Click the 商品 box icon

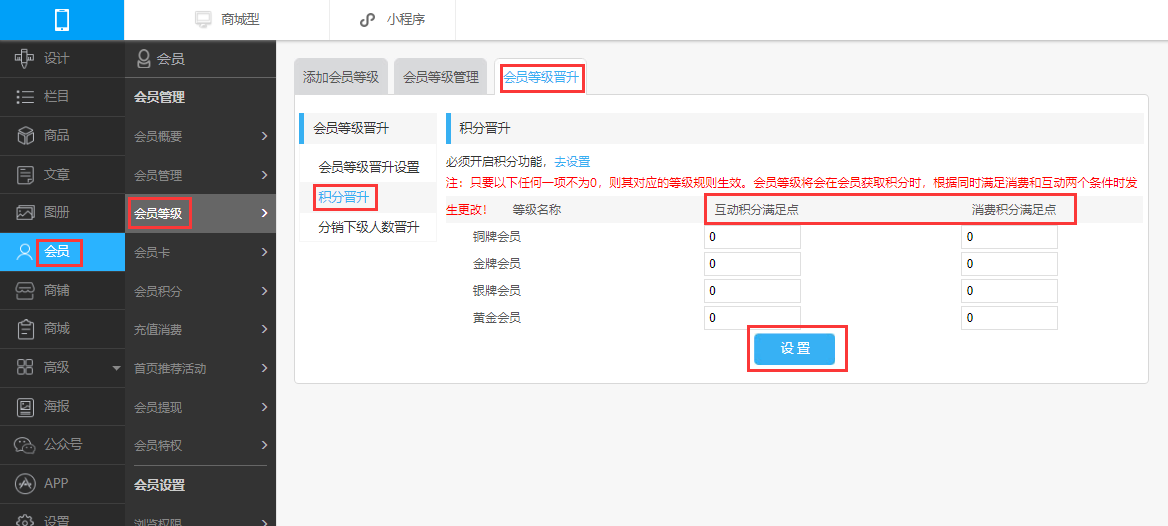point(25,136)
